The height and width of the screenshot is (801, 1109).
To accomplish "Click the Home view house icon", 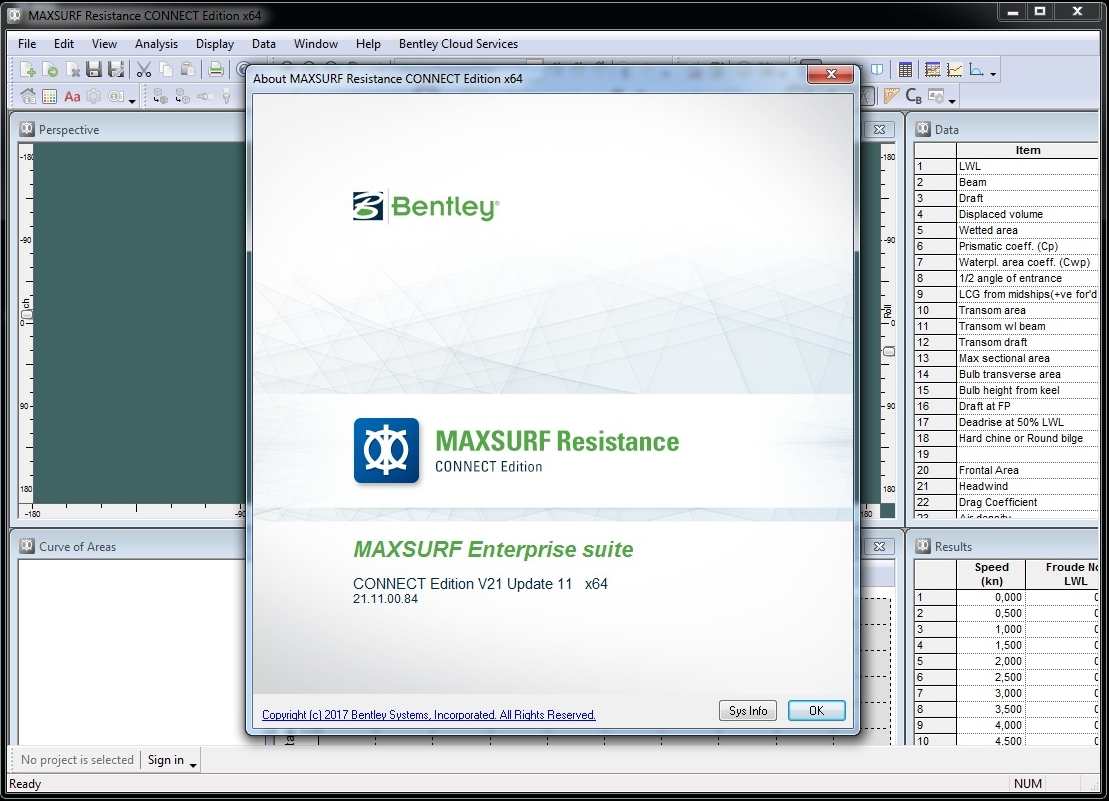I will point(28,96).
